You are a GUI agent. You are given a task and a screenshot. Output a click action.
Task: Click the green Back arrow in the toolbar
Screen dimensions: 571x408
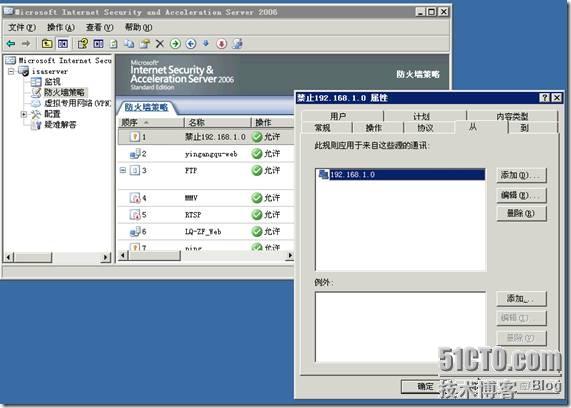[11, 44]
